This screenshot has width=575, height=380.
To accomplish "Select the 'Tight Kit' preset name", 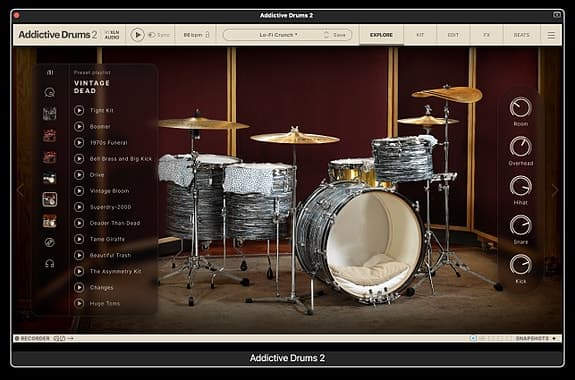I will click(x=102, y=110).
